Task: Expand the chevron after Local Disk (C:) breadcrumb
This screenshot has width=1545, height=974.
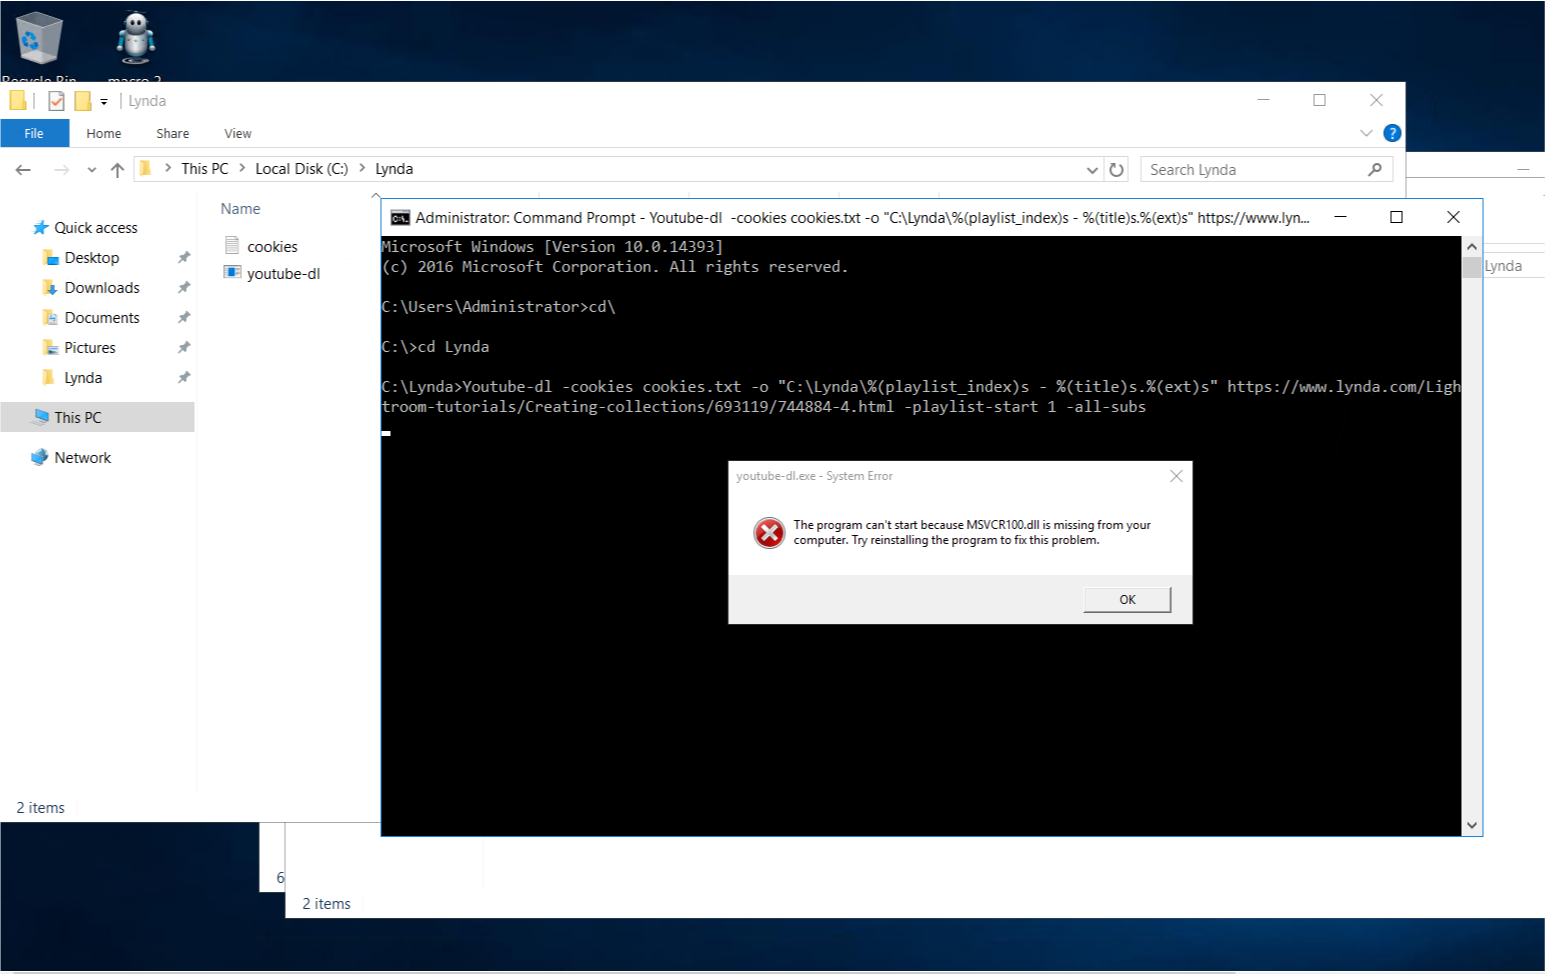Action: pos(362,169)
